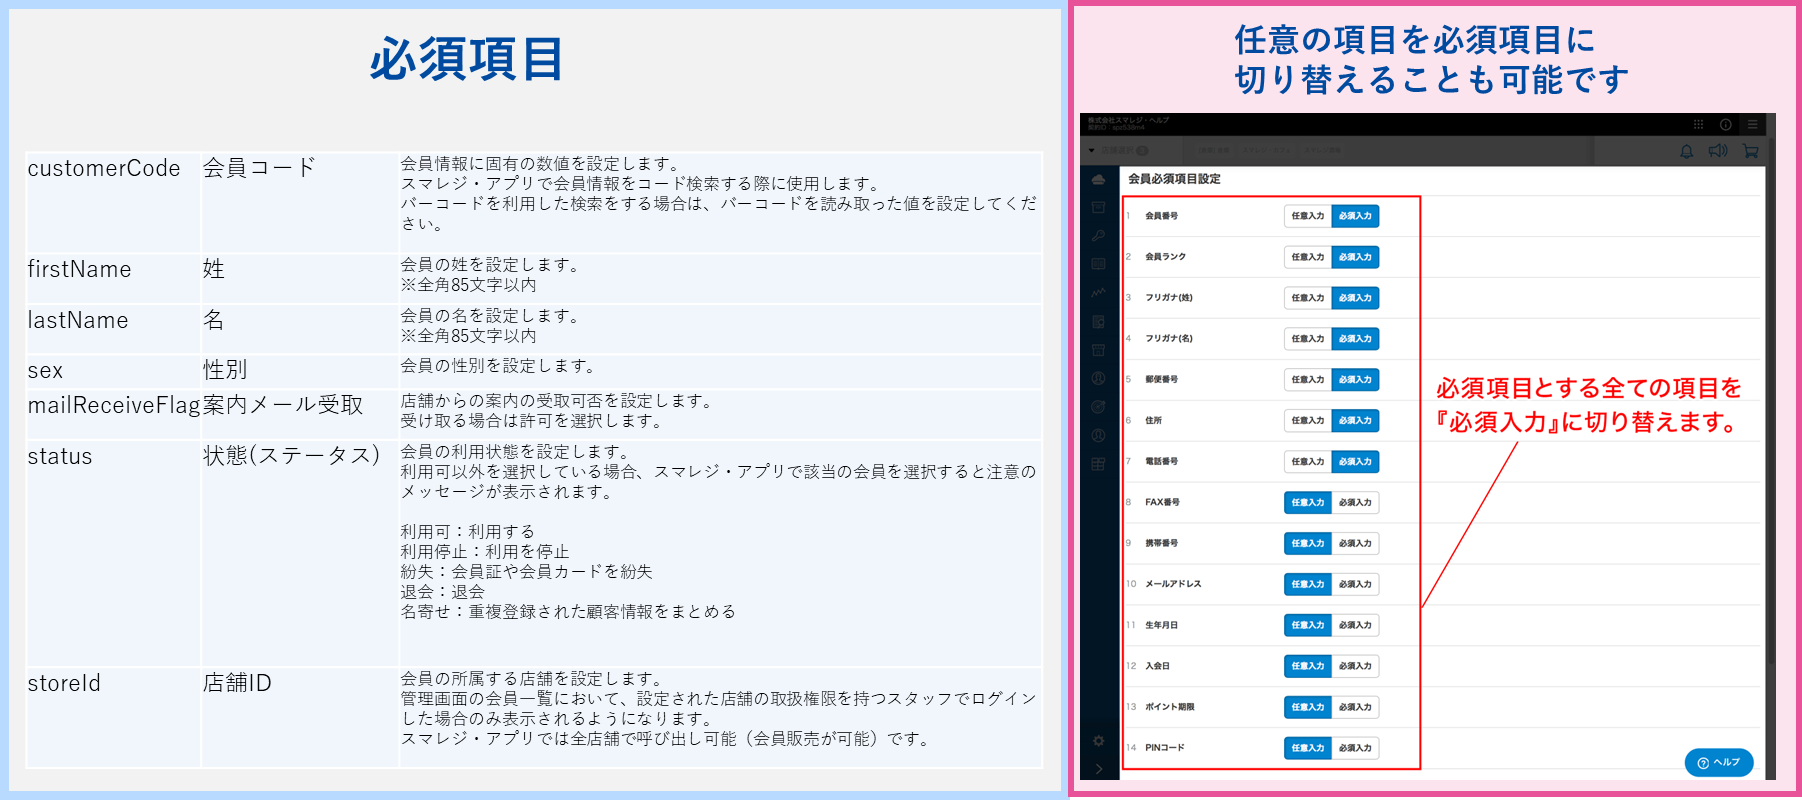This screenshot has height=800, width=1802.
Task: Click the 性別 cell
Action: pyautogui.click(x=300, y=371)
